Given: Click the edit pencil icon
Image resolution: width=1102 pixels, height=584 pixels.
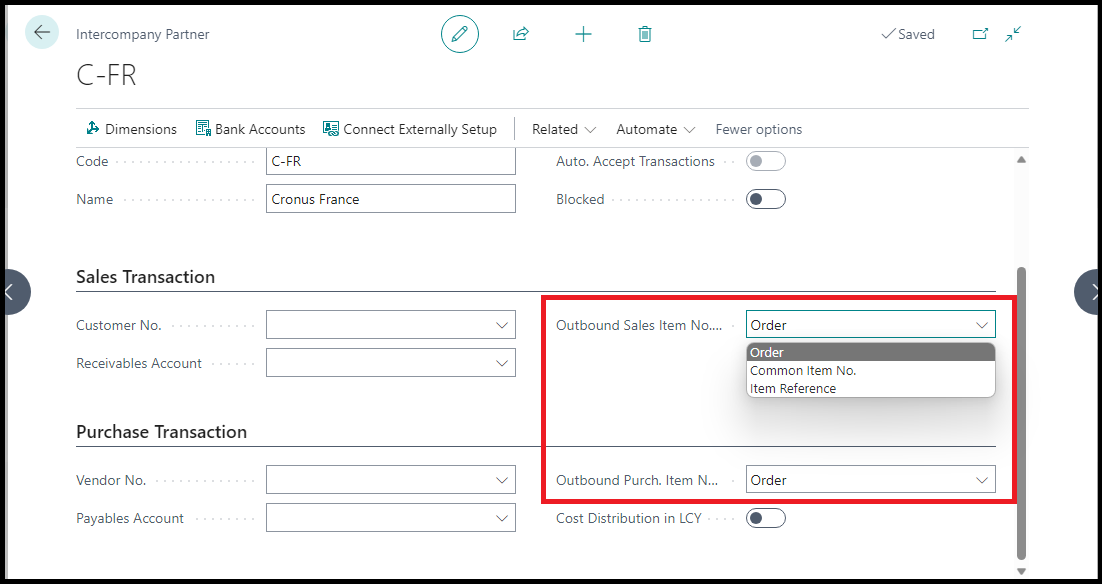Looking at the screenshot, I should [460, 34].
